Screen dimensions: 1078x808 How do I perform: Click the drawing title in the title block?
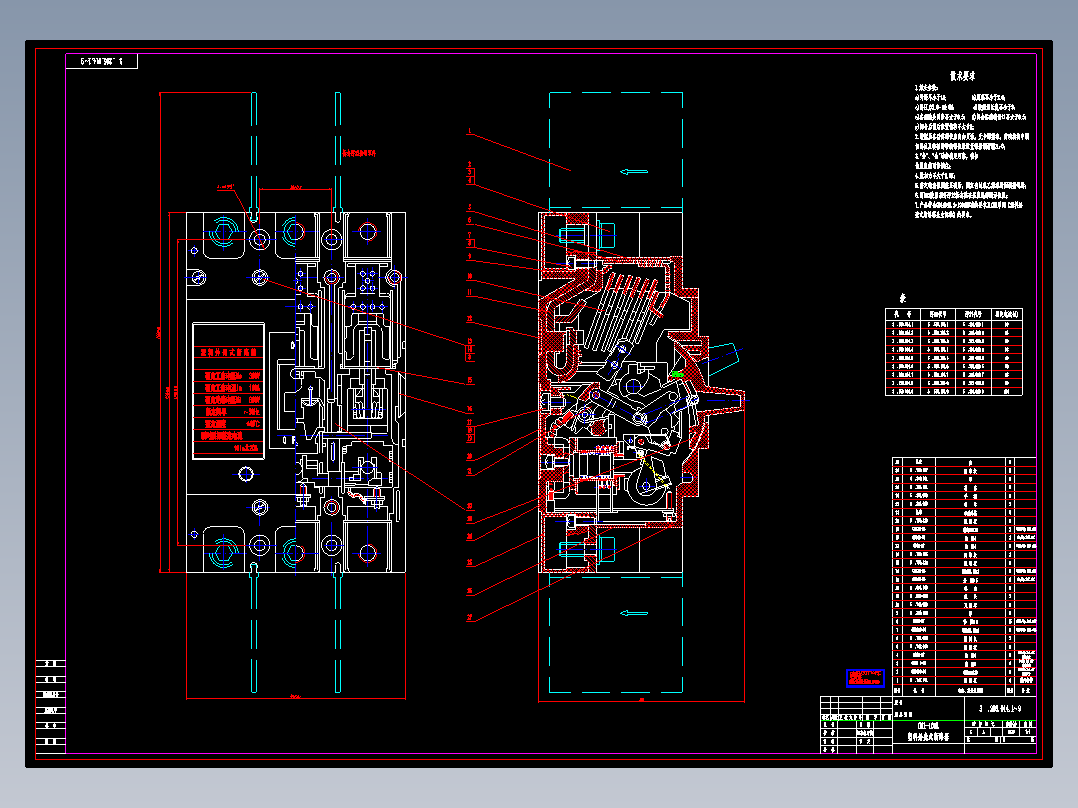(928, 732)
